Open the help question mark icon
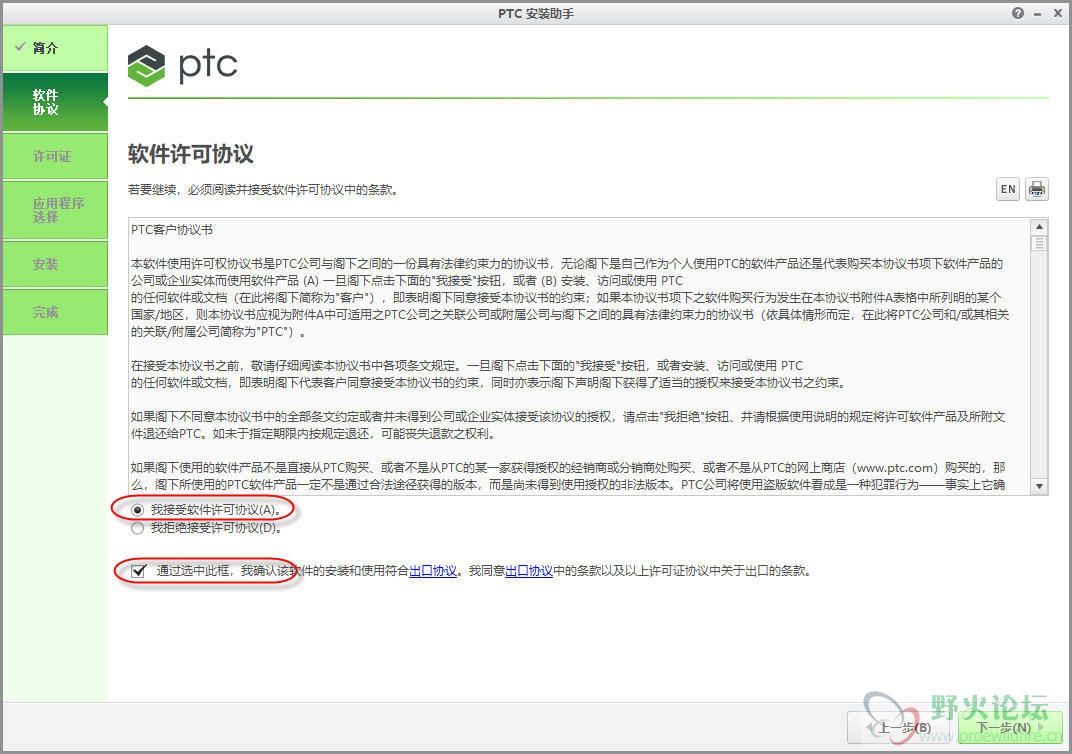This screenshot has height=754, width=1072. [1018, 13]
